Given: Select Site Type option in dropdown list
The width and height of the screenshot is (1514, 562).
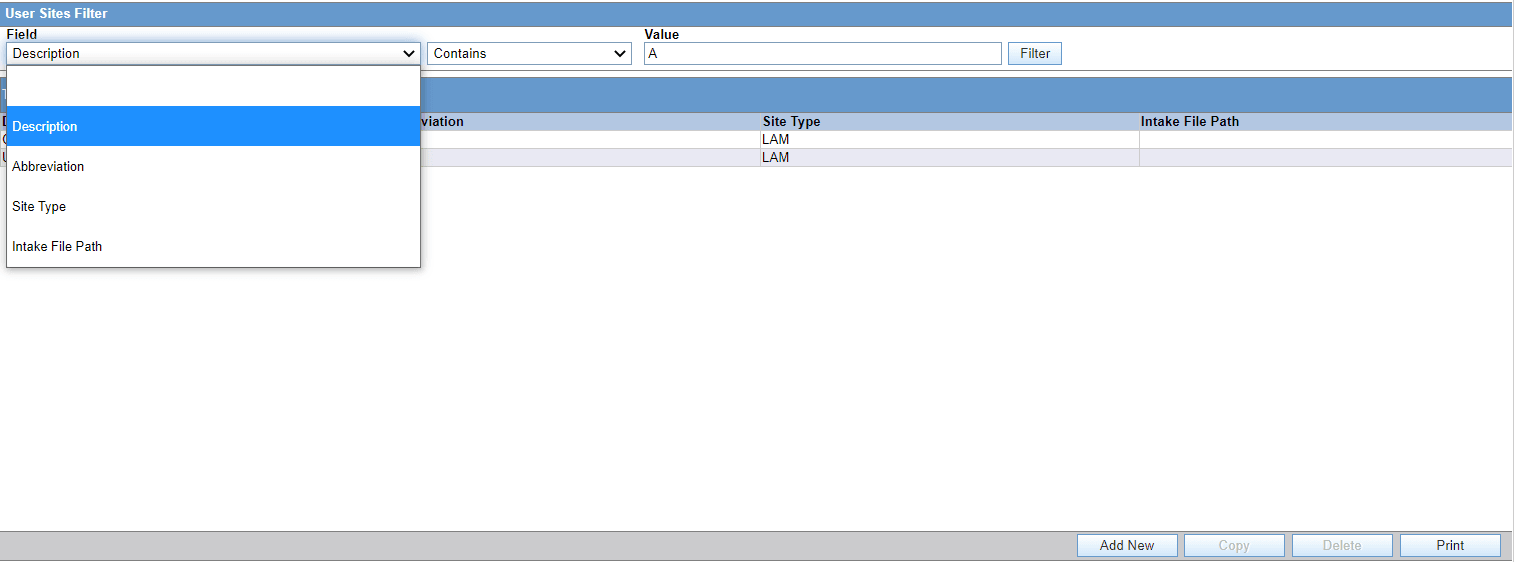Looking at the screenshot, I should tap(213, 206).
